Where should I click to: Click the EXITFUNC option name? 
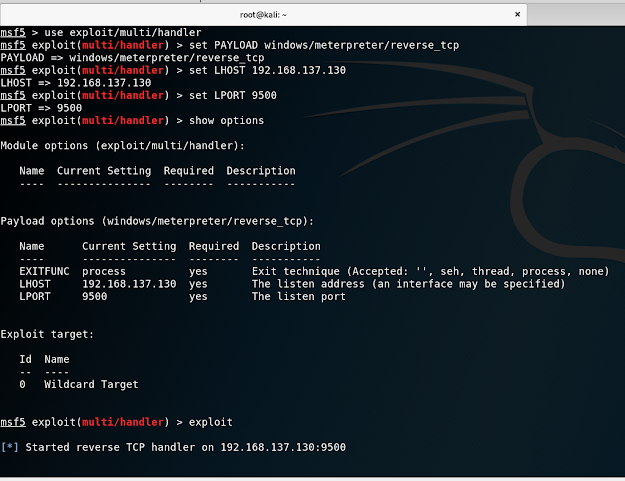44,271
